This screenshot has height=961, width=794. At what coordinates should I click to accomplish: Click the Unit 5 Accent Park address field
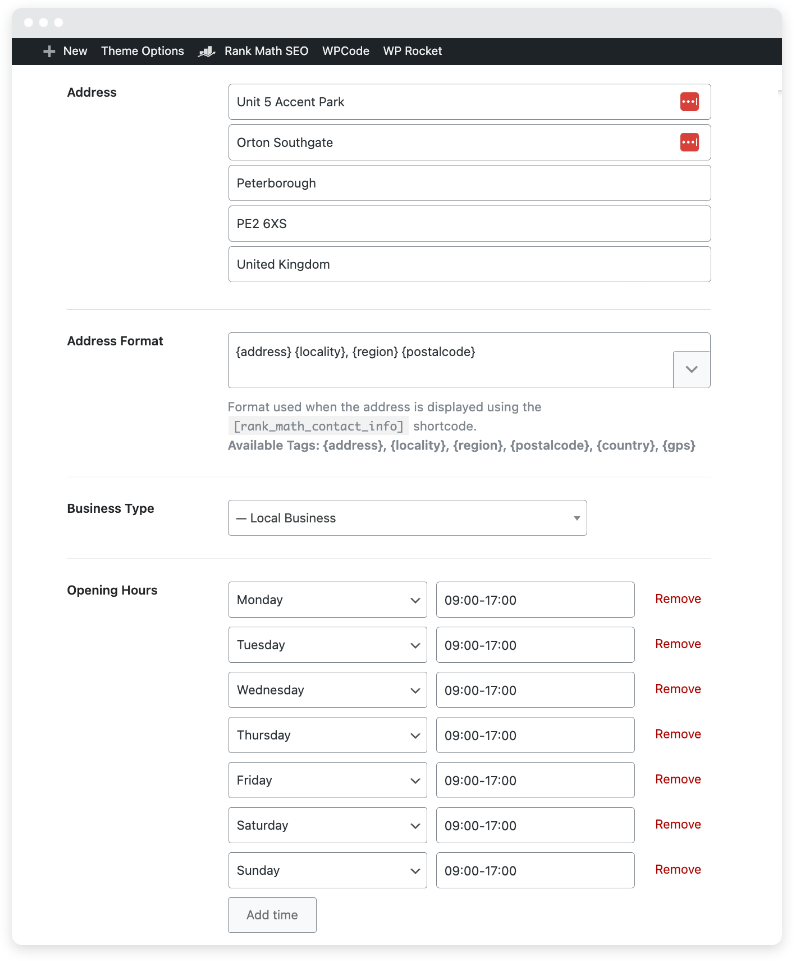469,102
